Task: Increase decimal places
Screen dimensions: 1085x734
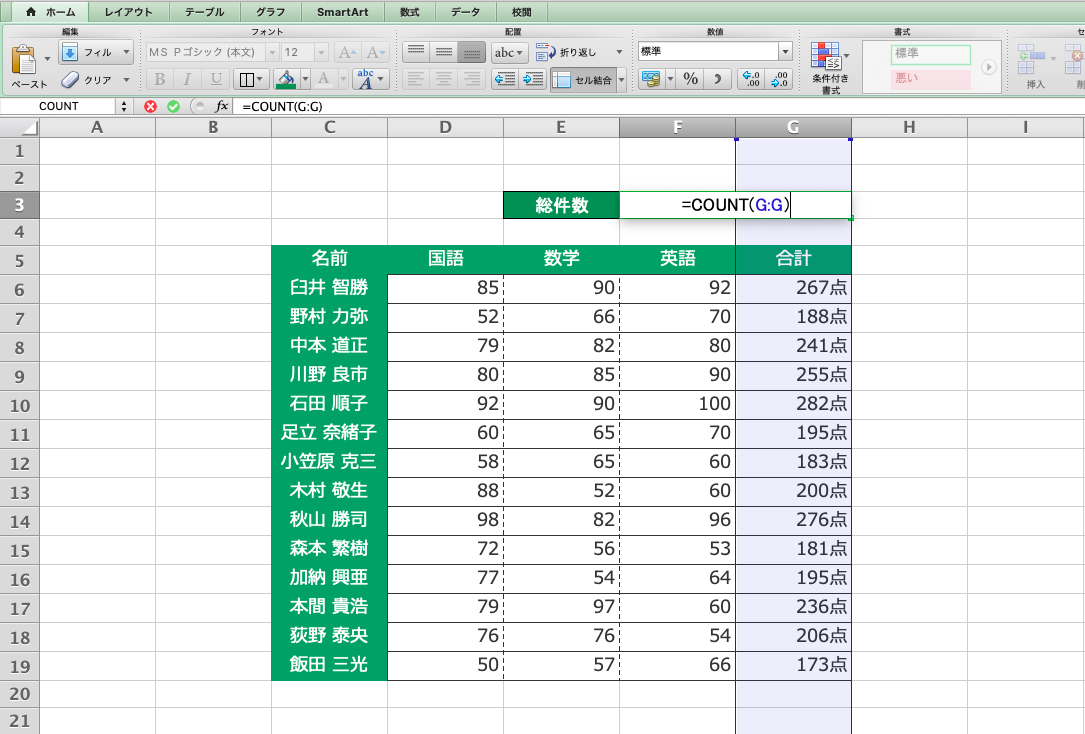Action: tap(751, 79)
